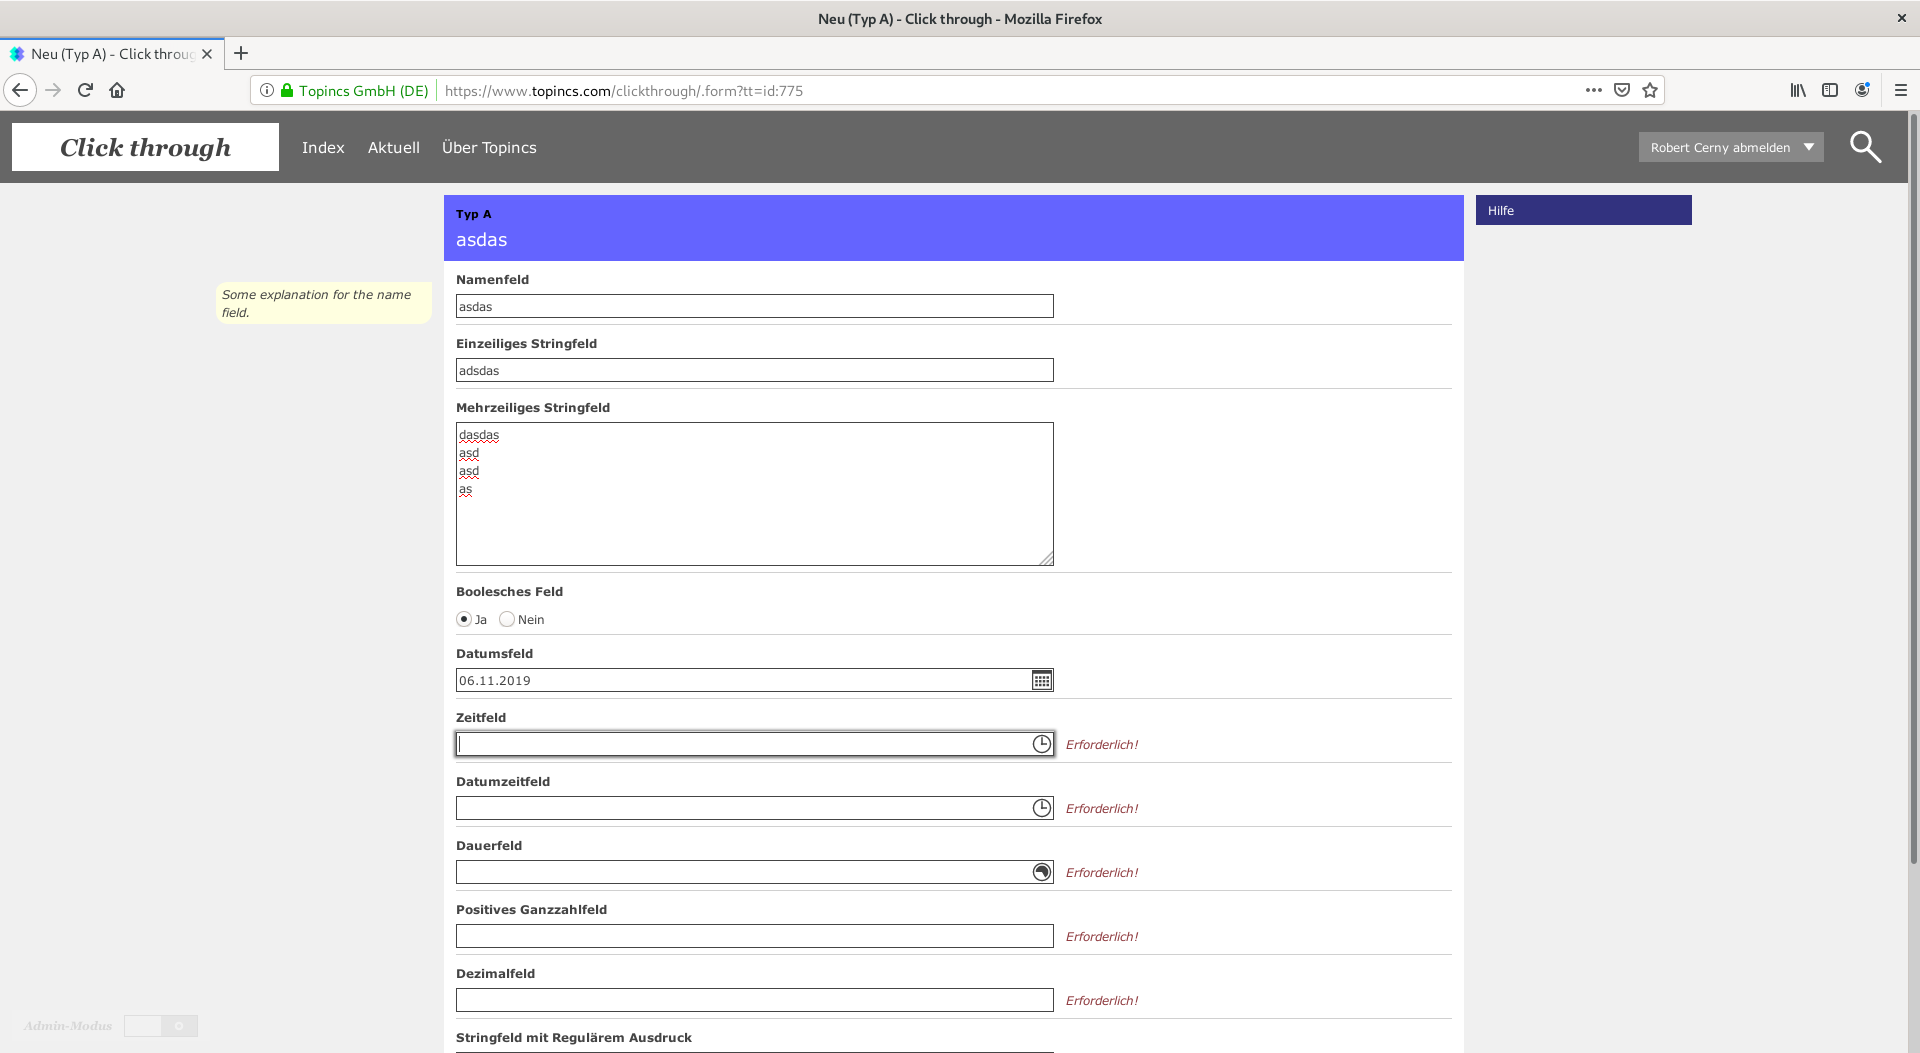Screen dimensions: 1920x1053
Task: Click the clock icon in Datumzeitfeld
Action: click(x=1041, y=808)
